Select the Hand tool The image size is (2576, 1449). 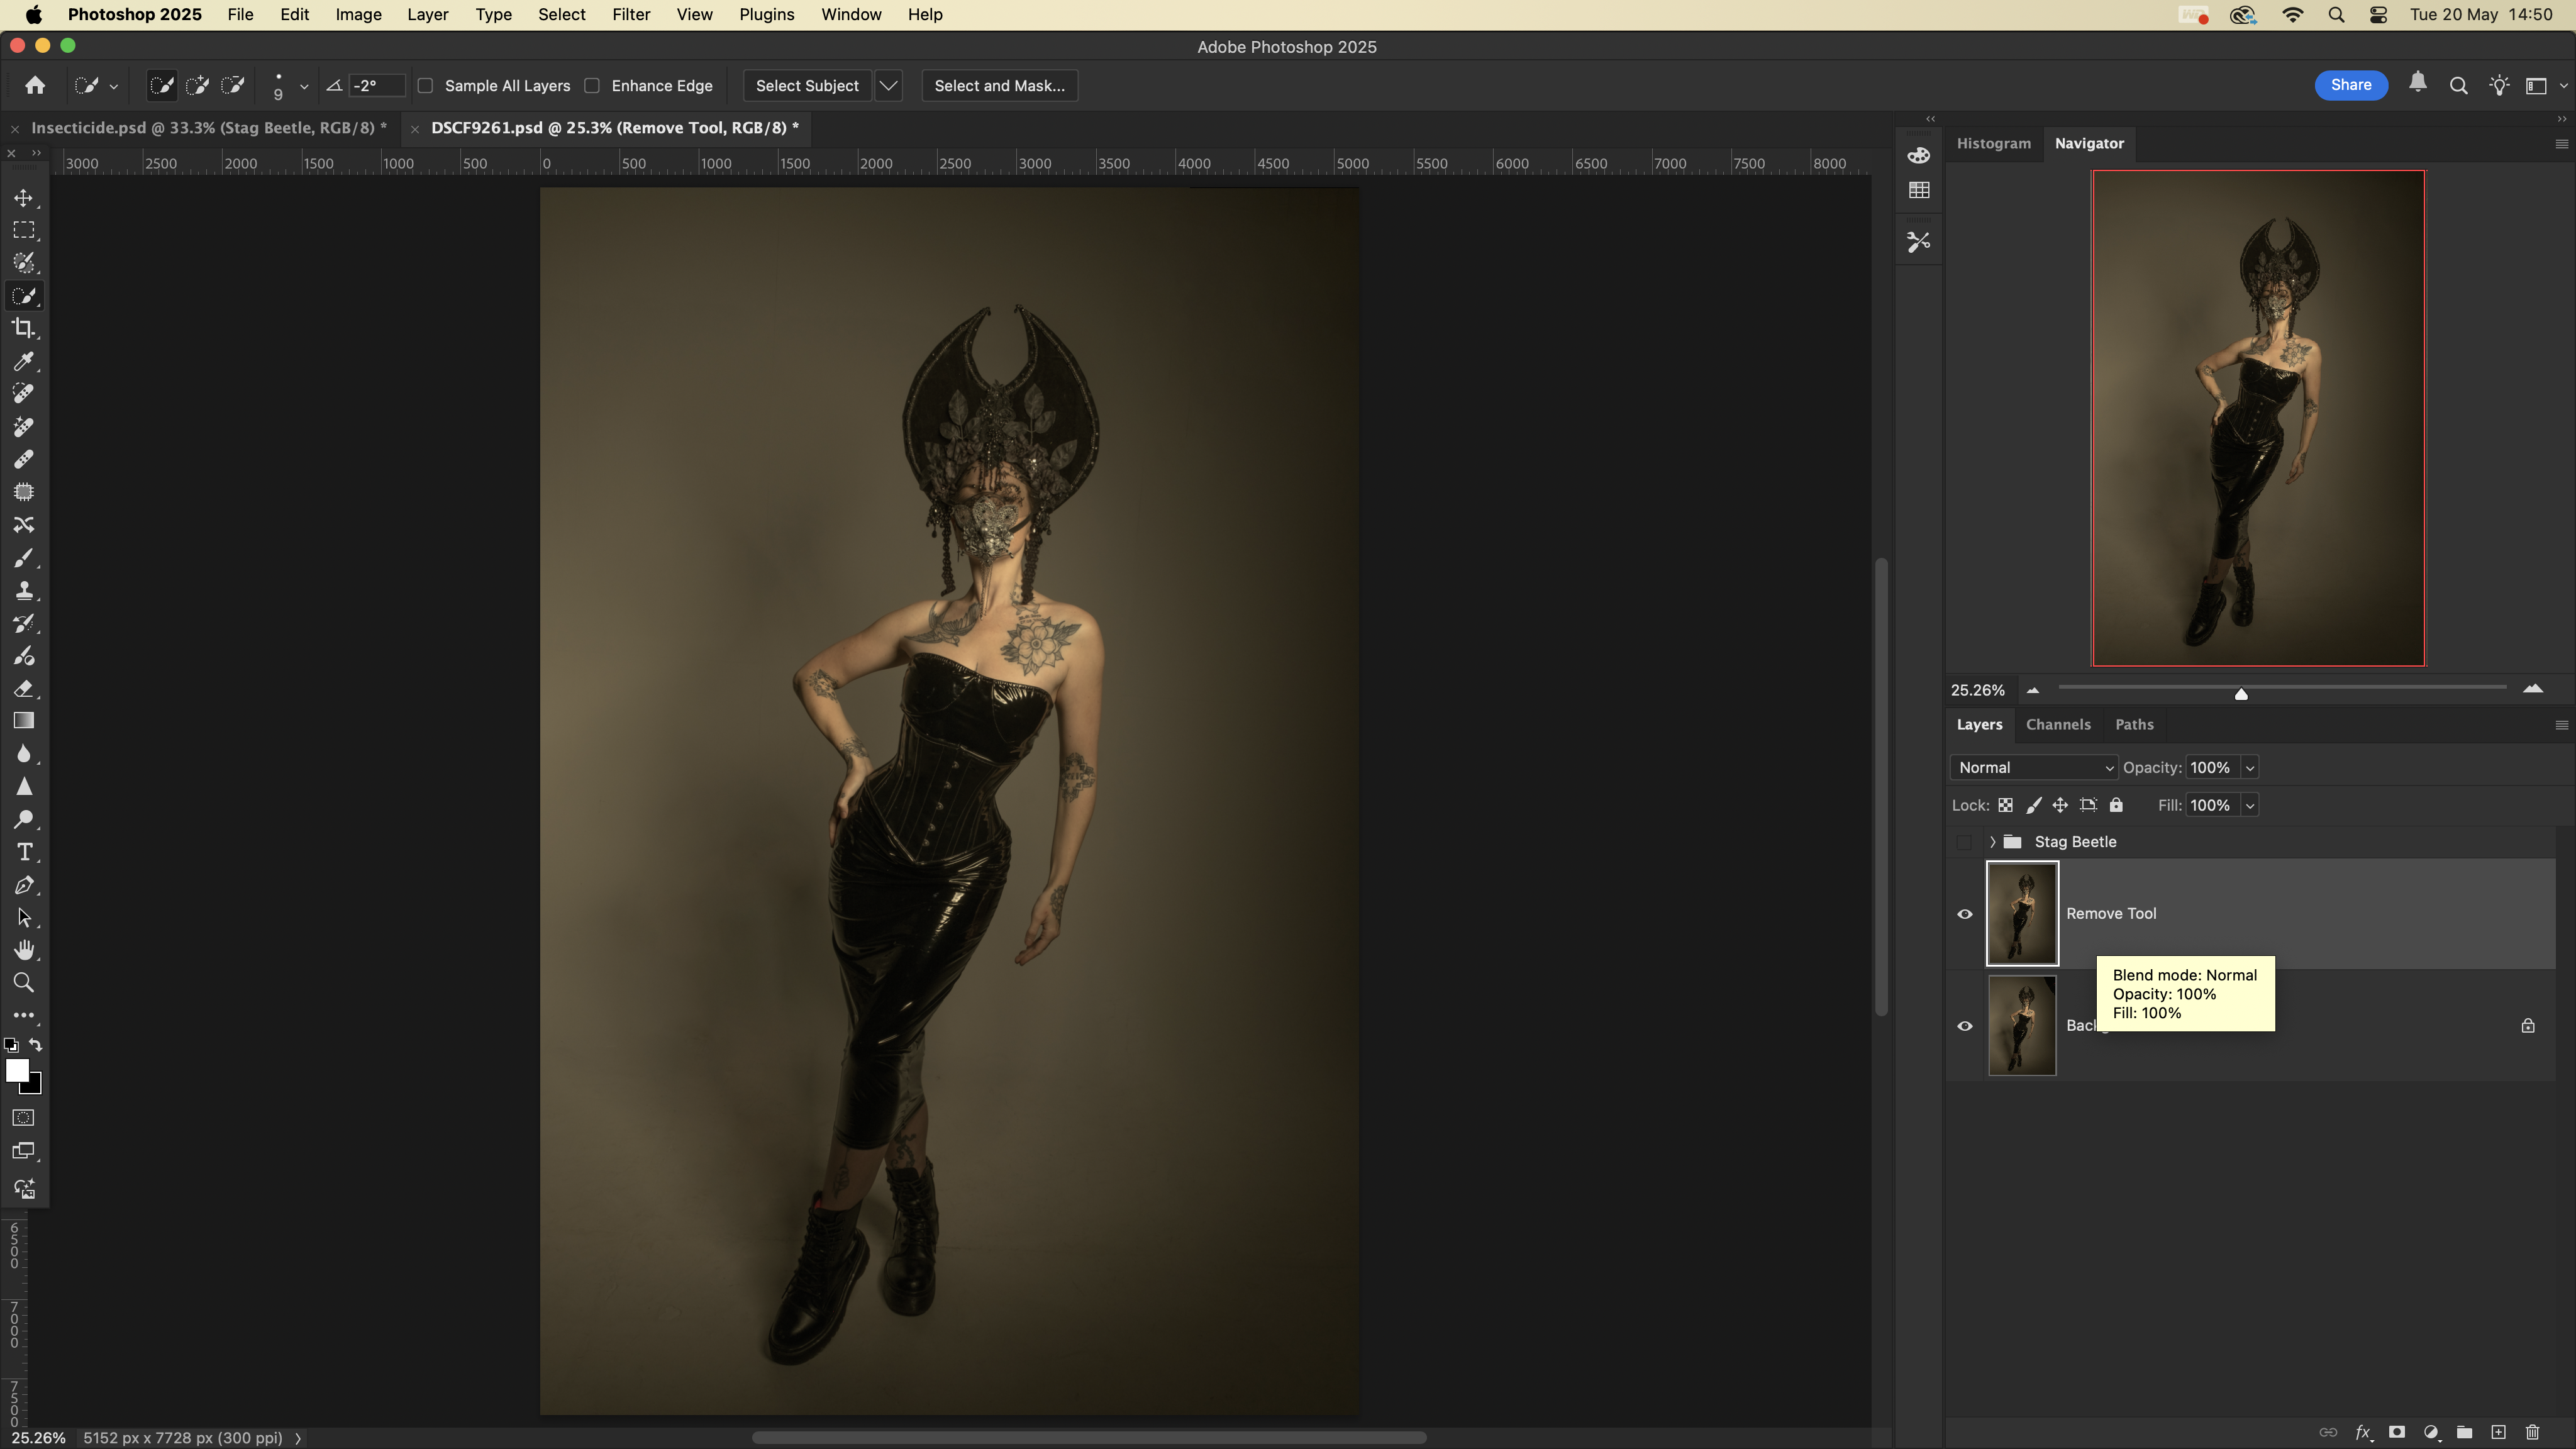tap(24, 950)
